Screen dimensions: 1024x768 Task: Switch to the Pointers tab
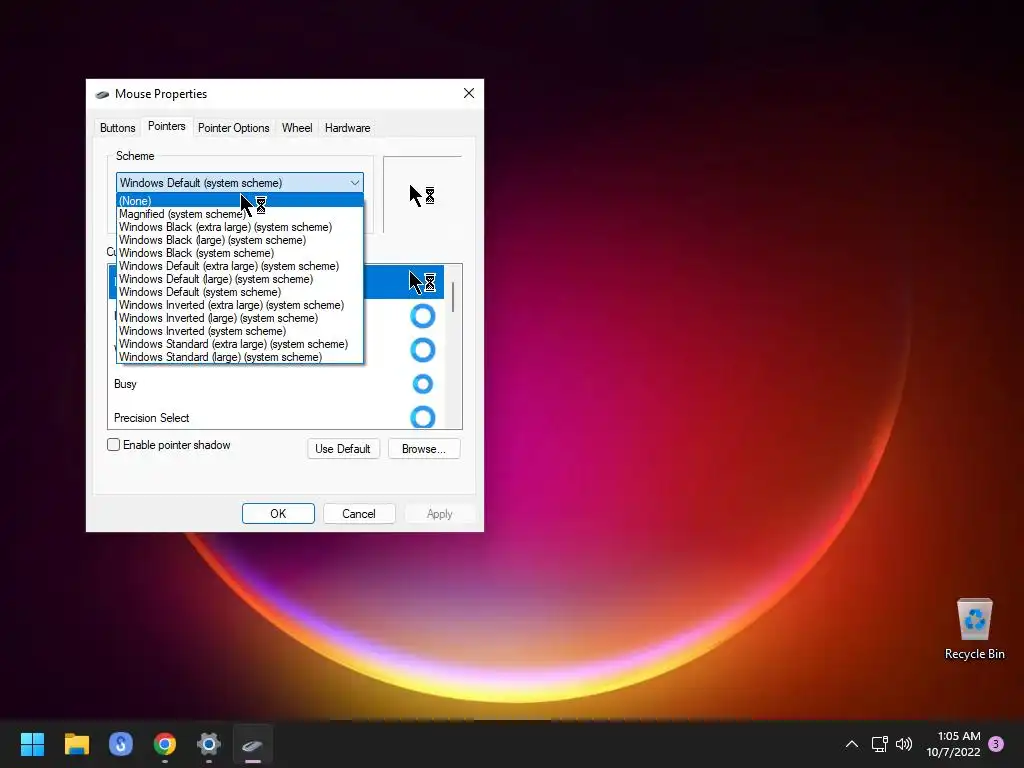[167, 126]
